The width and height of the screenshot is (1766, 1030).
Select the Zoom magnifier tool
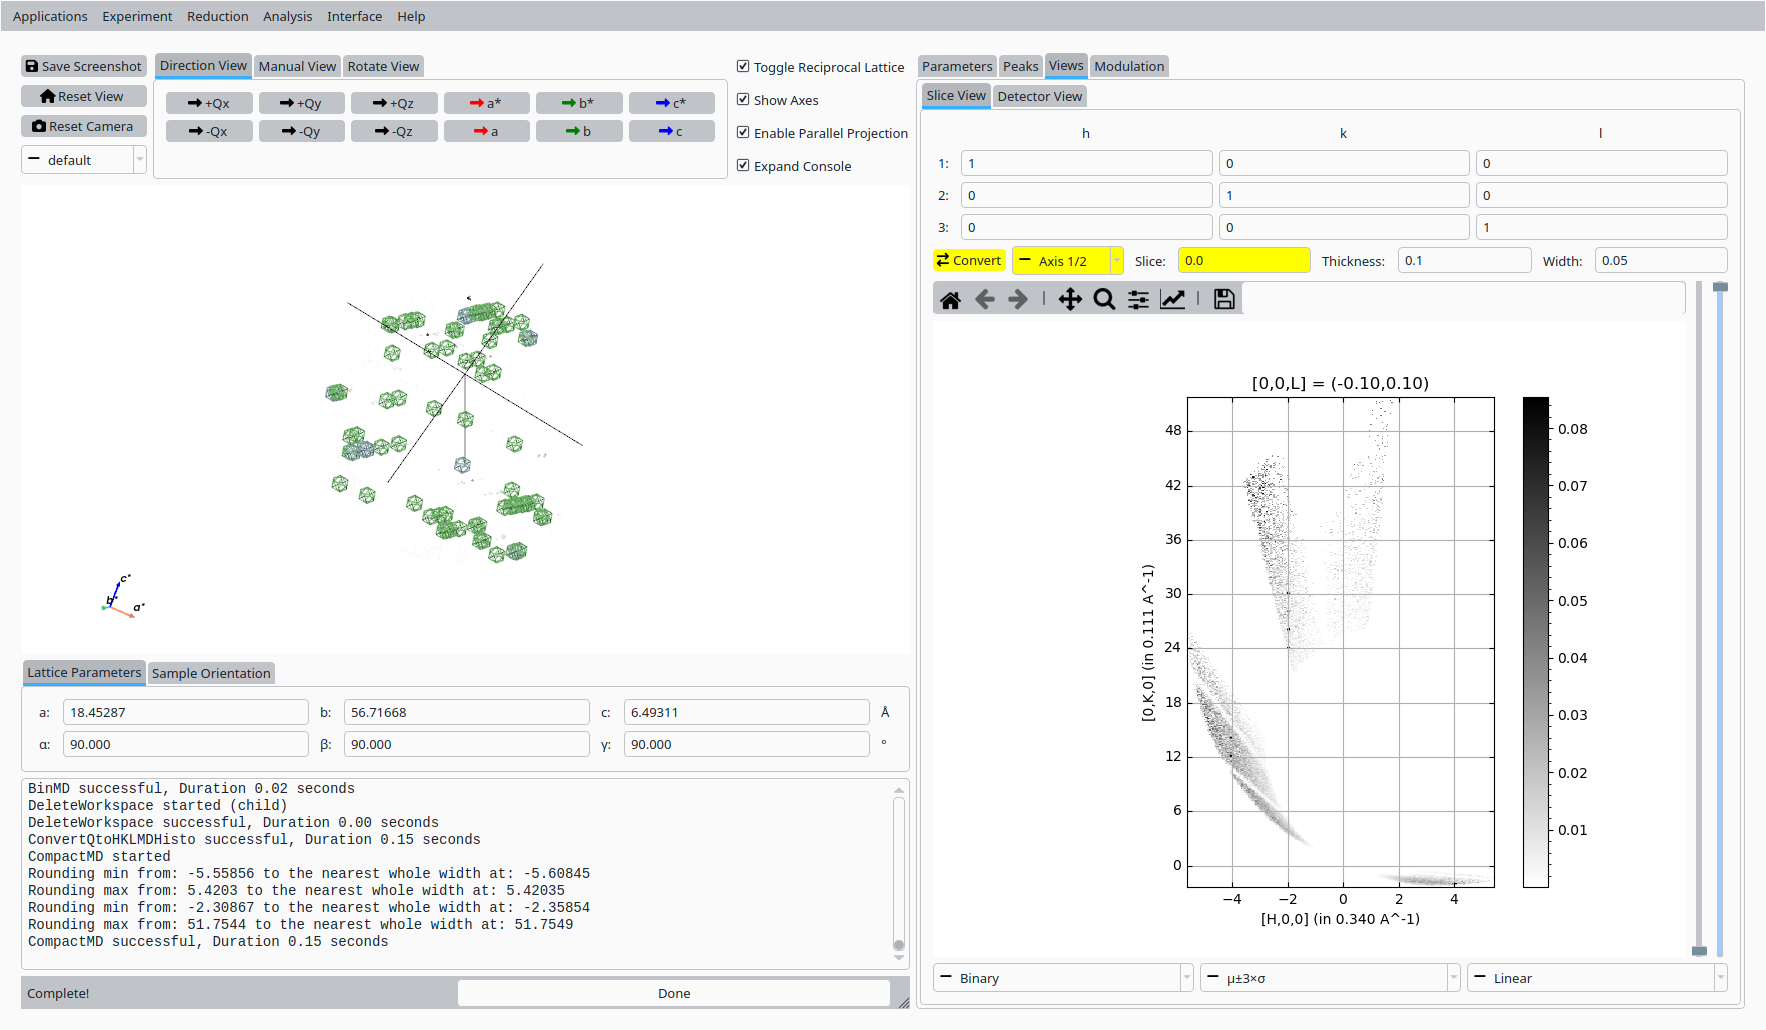pos(1104,299)
